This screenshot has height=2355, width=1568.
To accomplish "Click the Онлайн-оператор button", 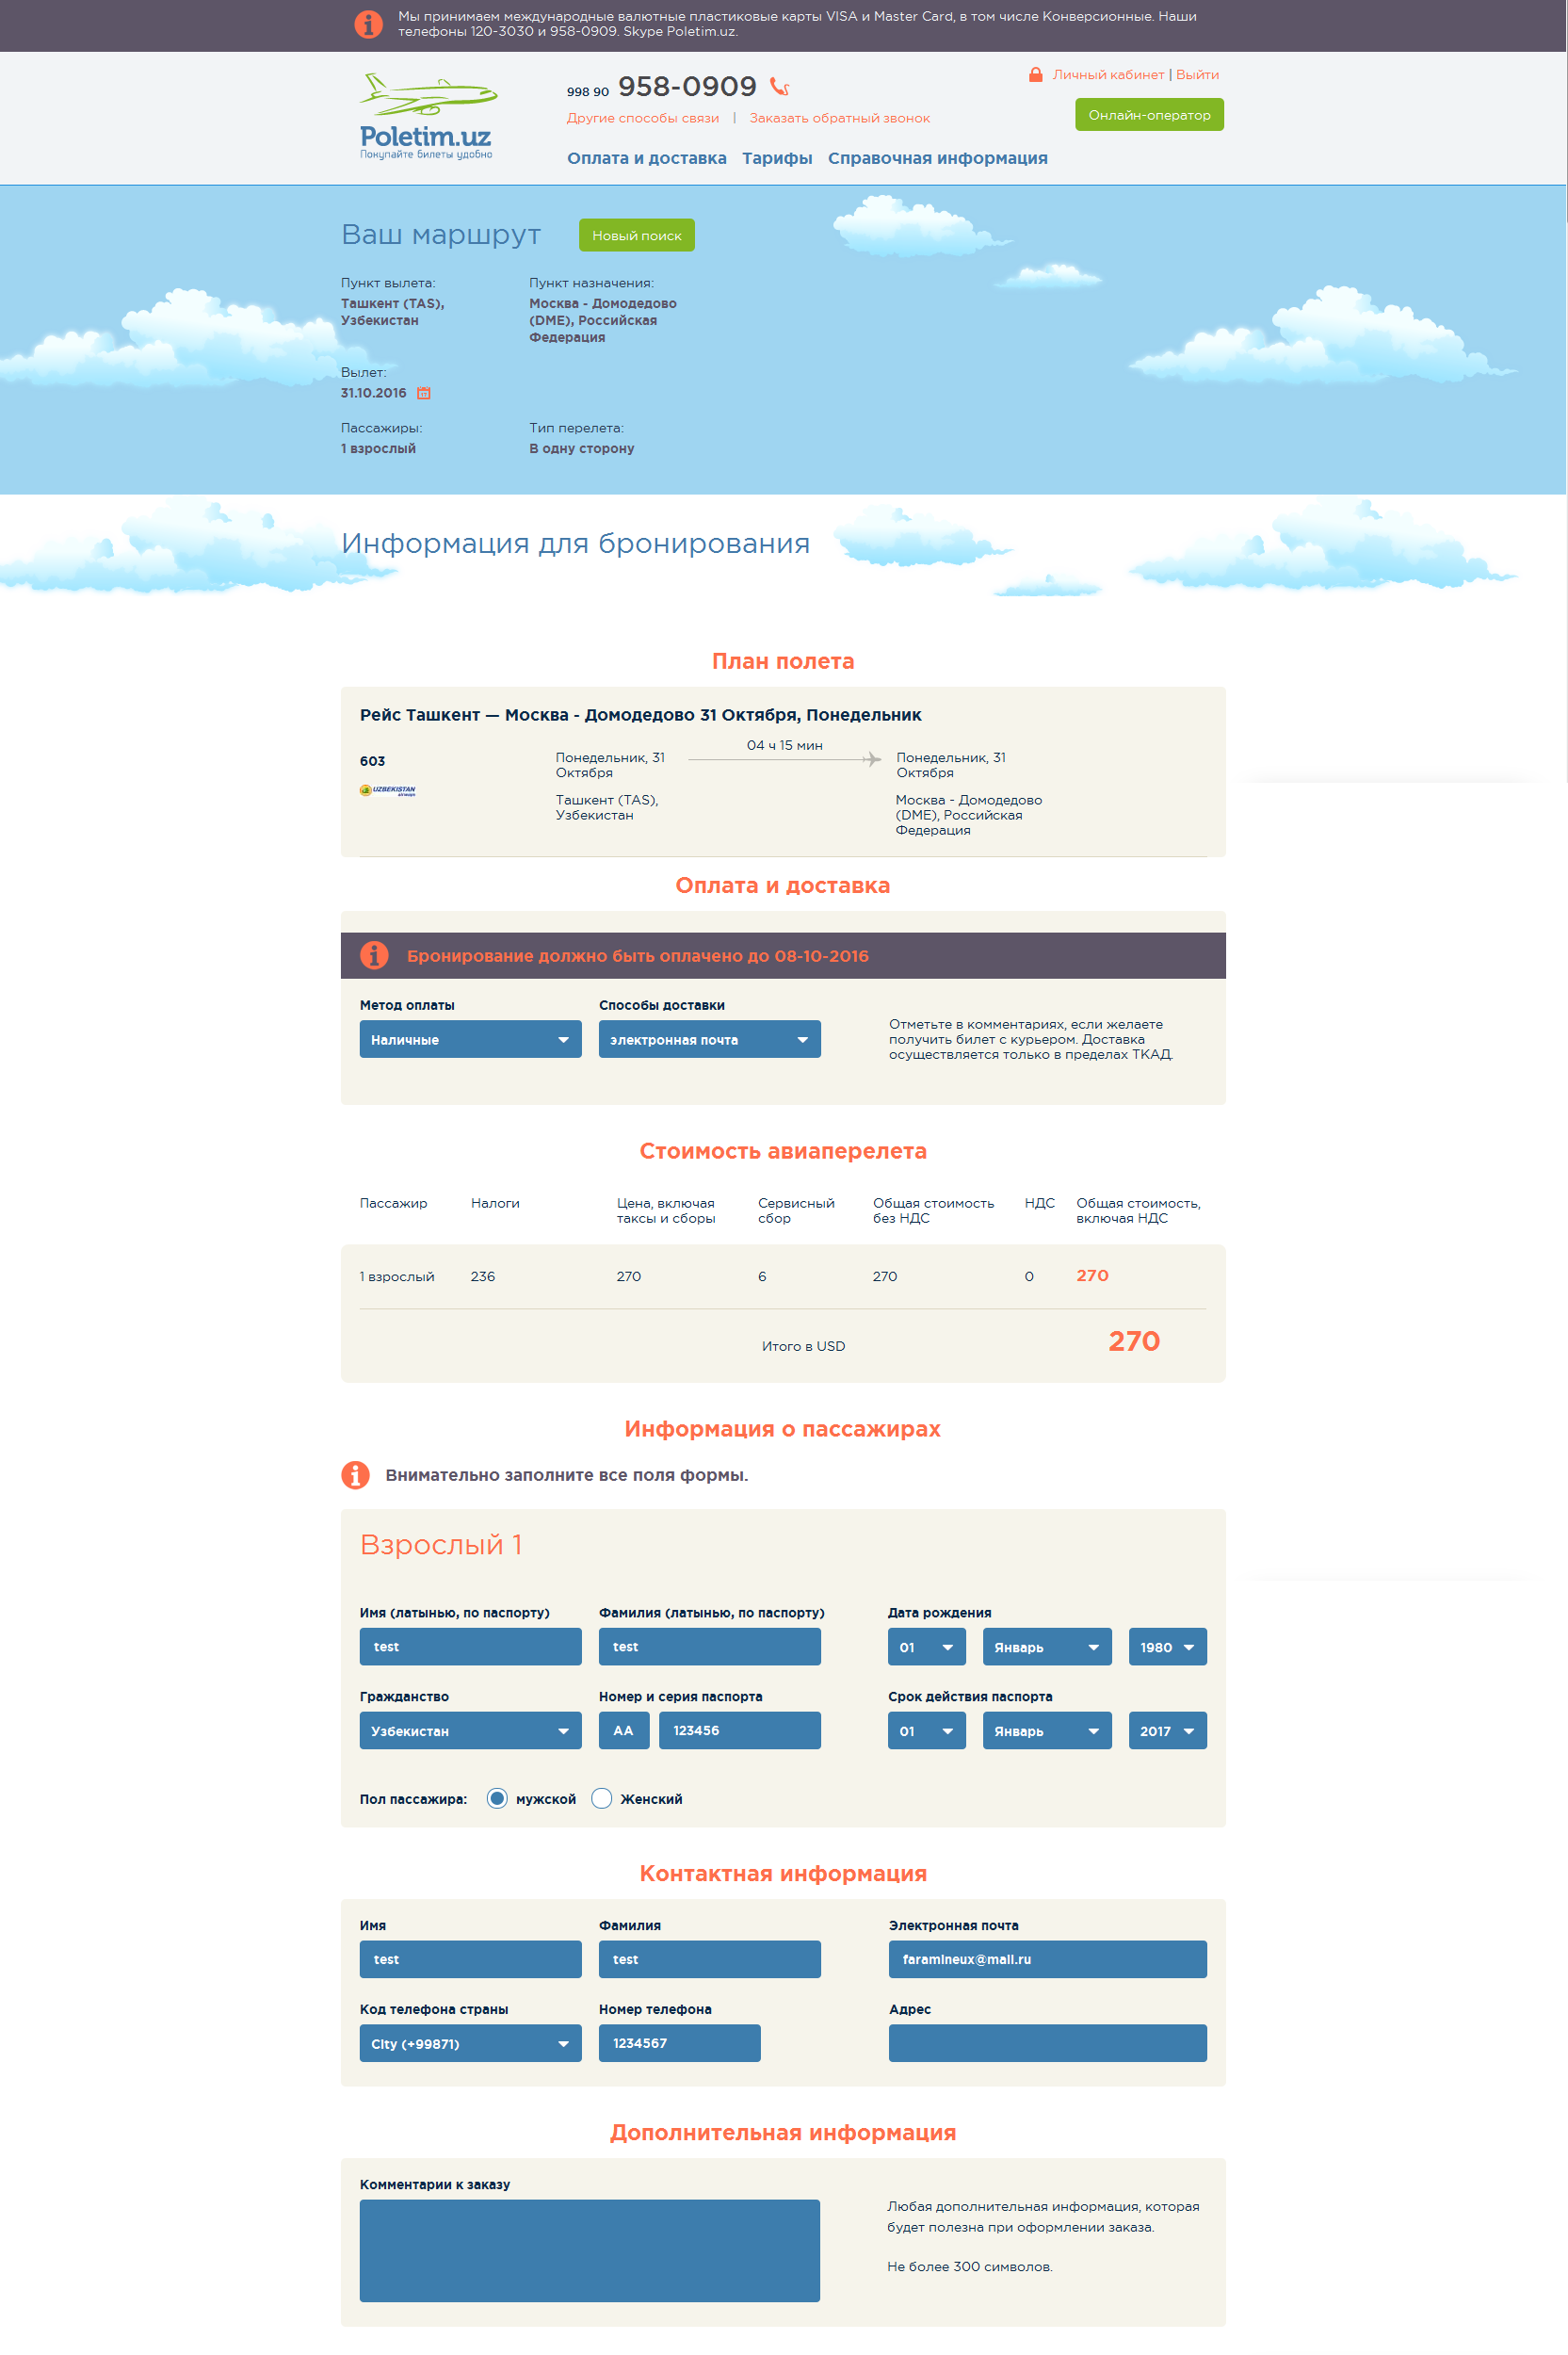I will (1148, 115).
